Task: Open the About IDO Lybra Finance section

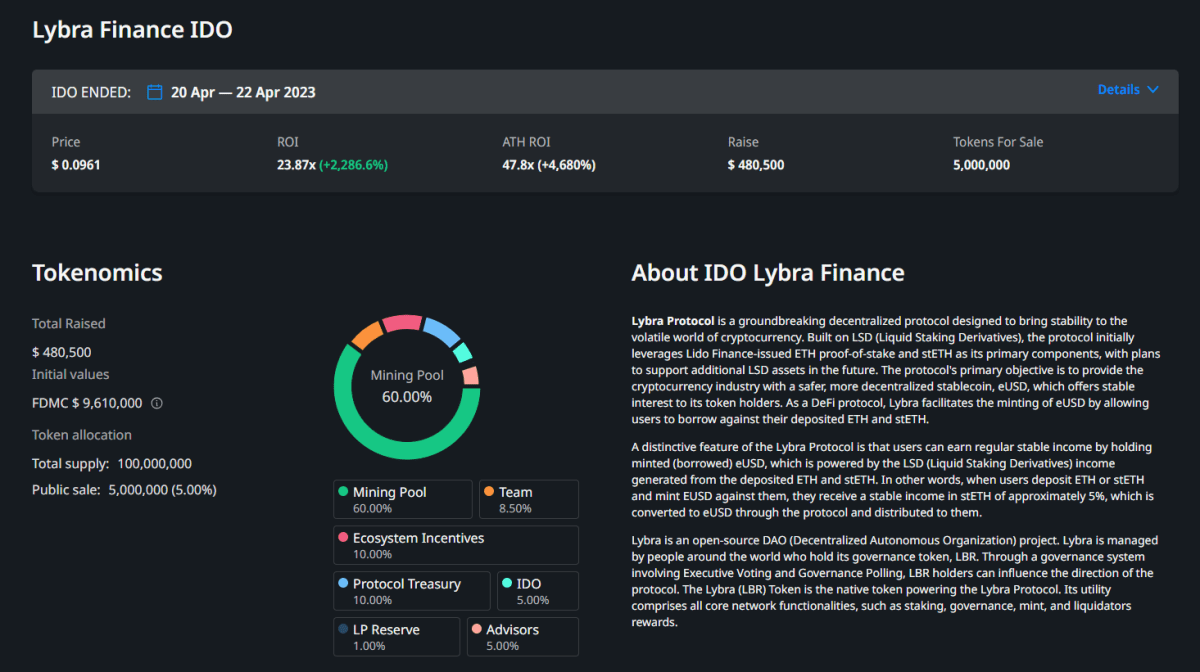Action: click(x=767, y=272)
